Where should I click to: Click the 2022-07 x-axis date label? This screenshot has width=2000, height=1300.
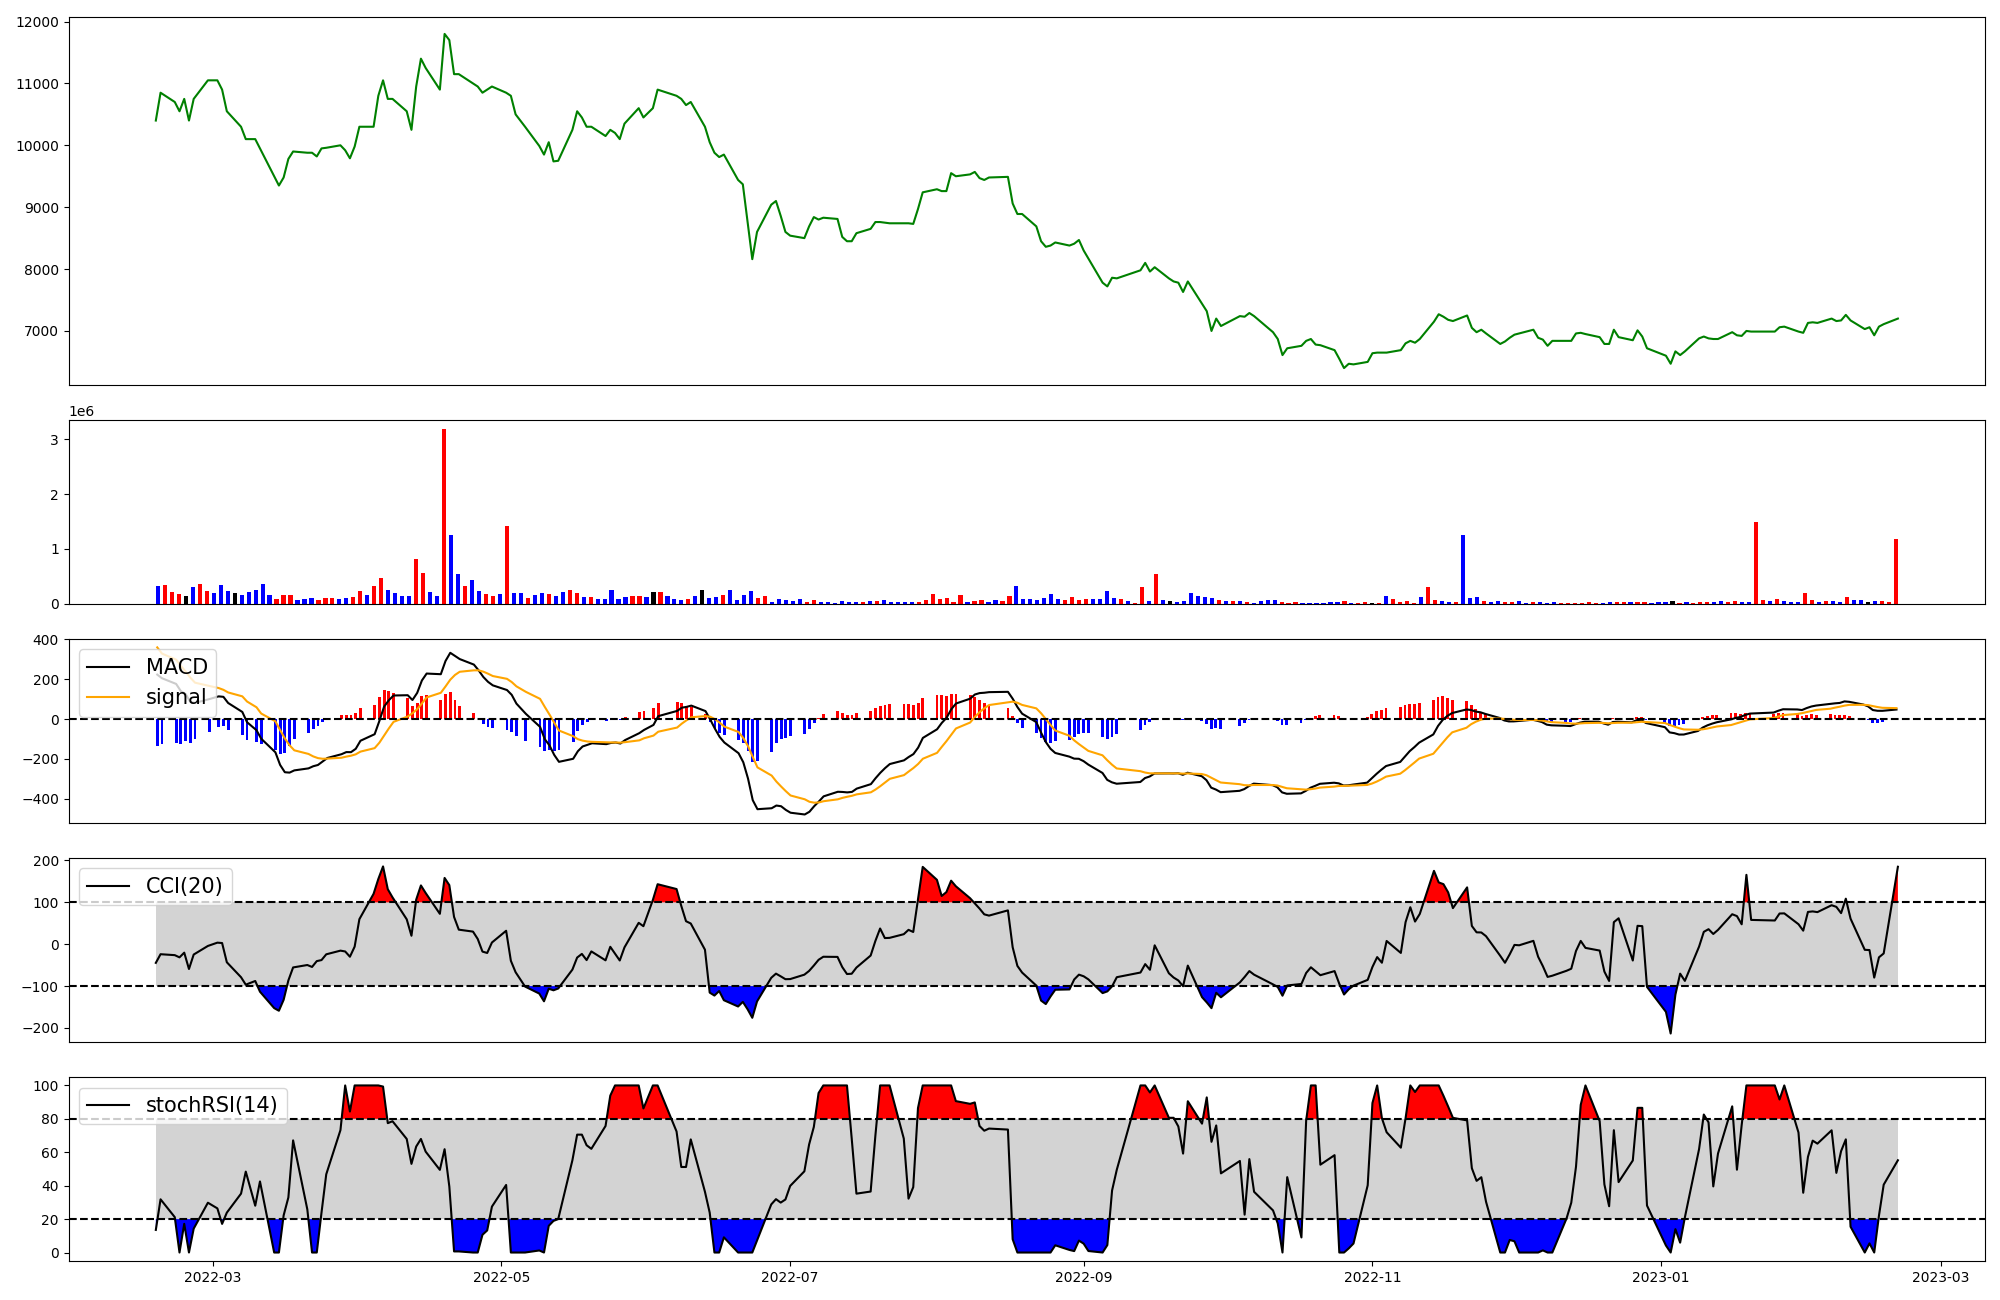(790, 1277)
